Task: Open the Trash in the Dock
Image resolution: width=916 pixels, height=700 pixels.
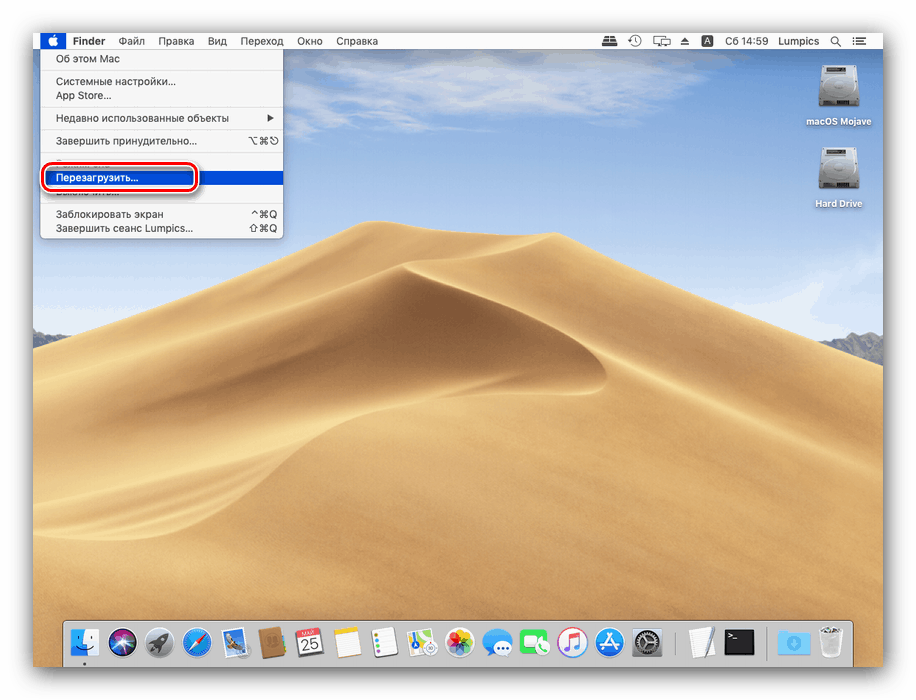Action: pos(831,642)
